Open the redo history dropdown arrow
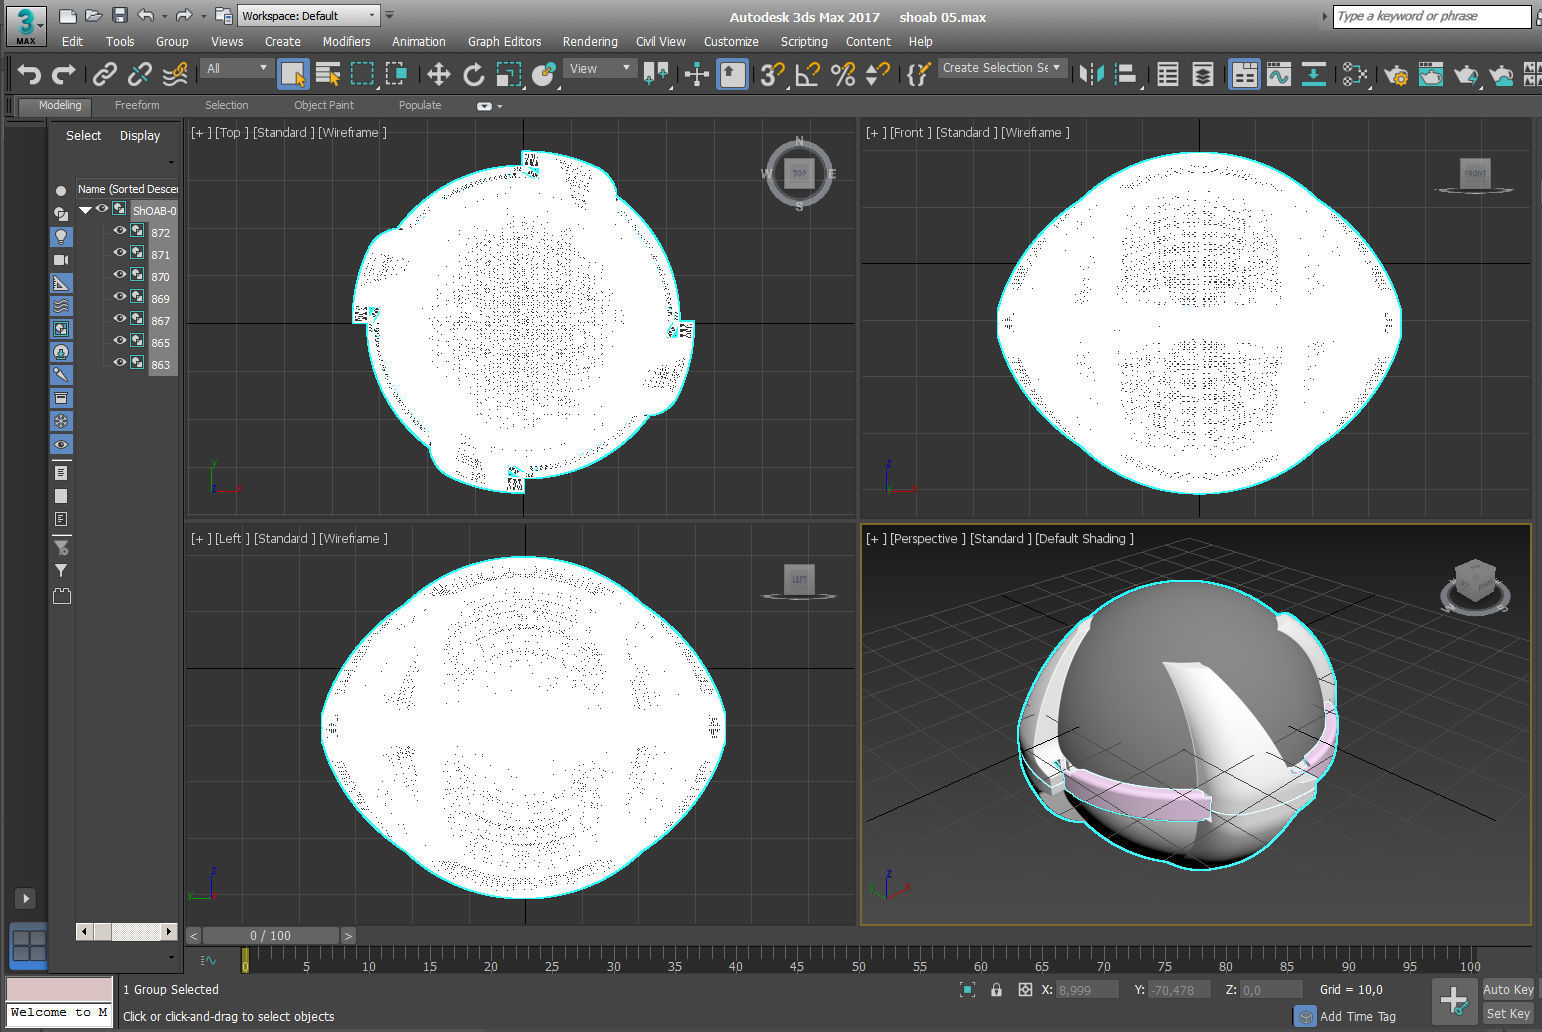Viewport: 1542px width, 1032px height. click(x=203, y=16)
